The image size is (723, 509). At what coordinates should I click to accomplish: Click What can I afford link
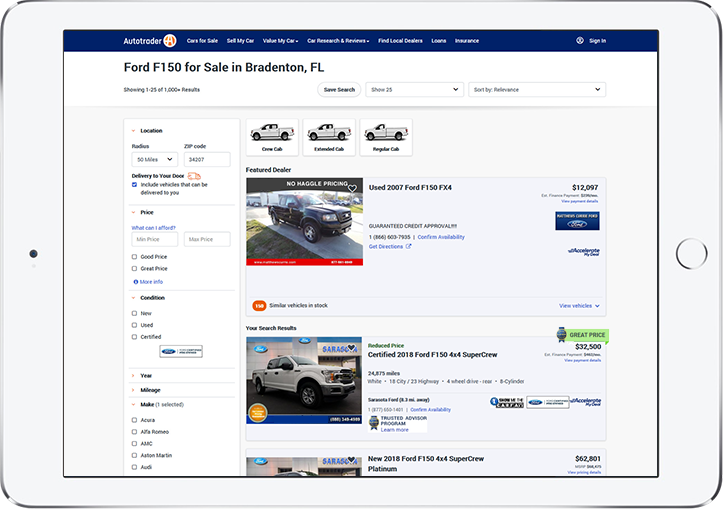pyautogui.click(x=154, y=228)
